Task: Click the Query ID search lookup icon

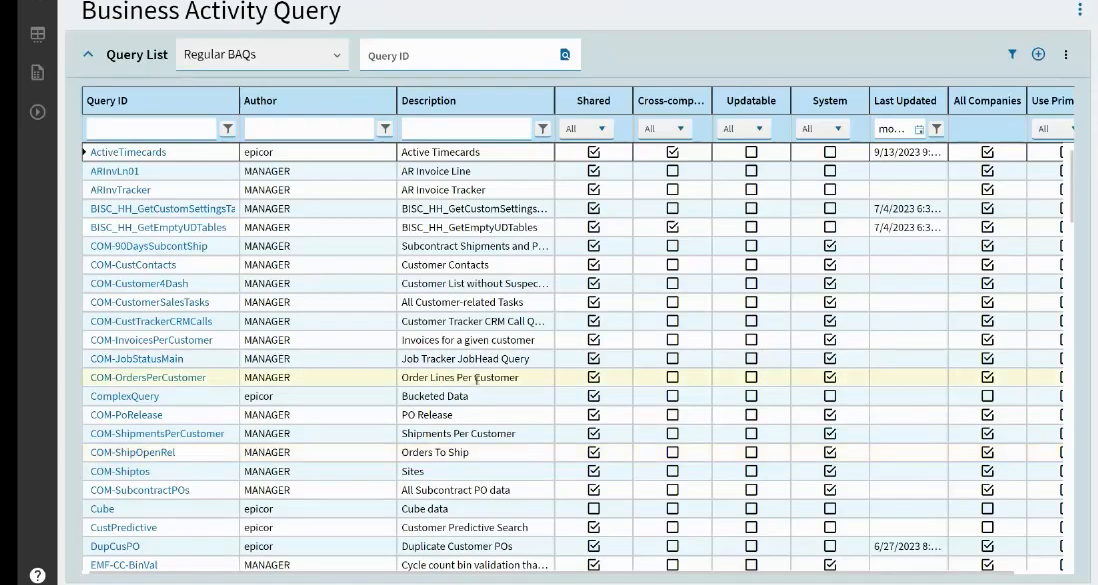Action: (x=565, y=55)
